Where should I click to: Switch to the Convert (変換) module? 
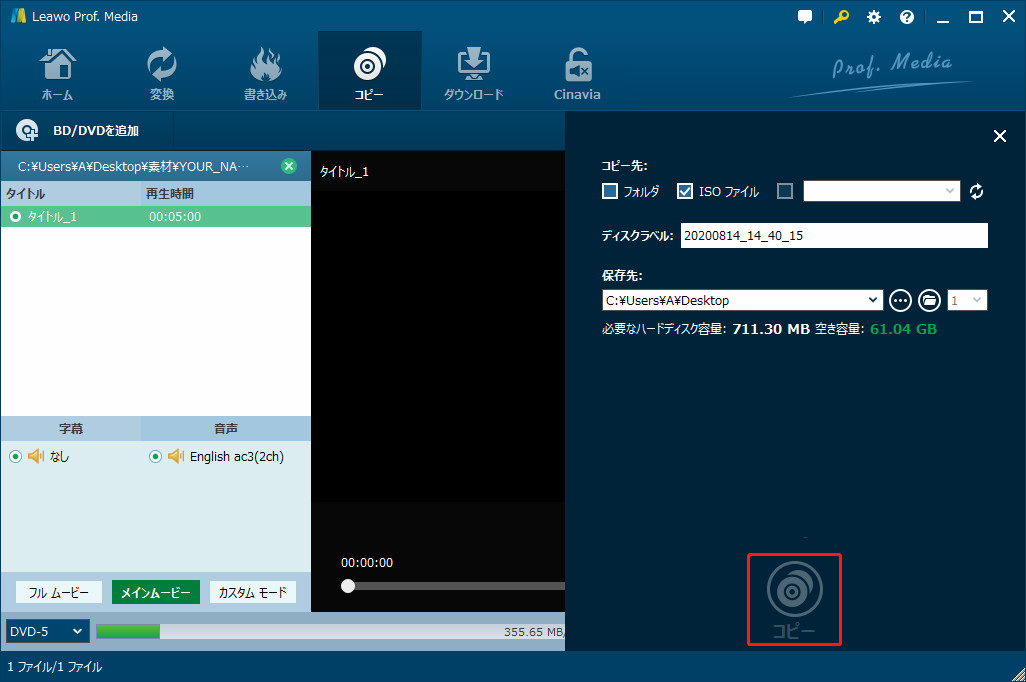pos(162,72)
